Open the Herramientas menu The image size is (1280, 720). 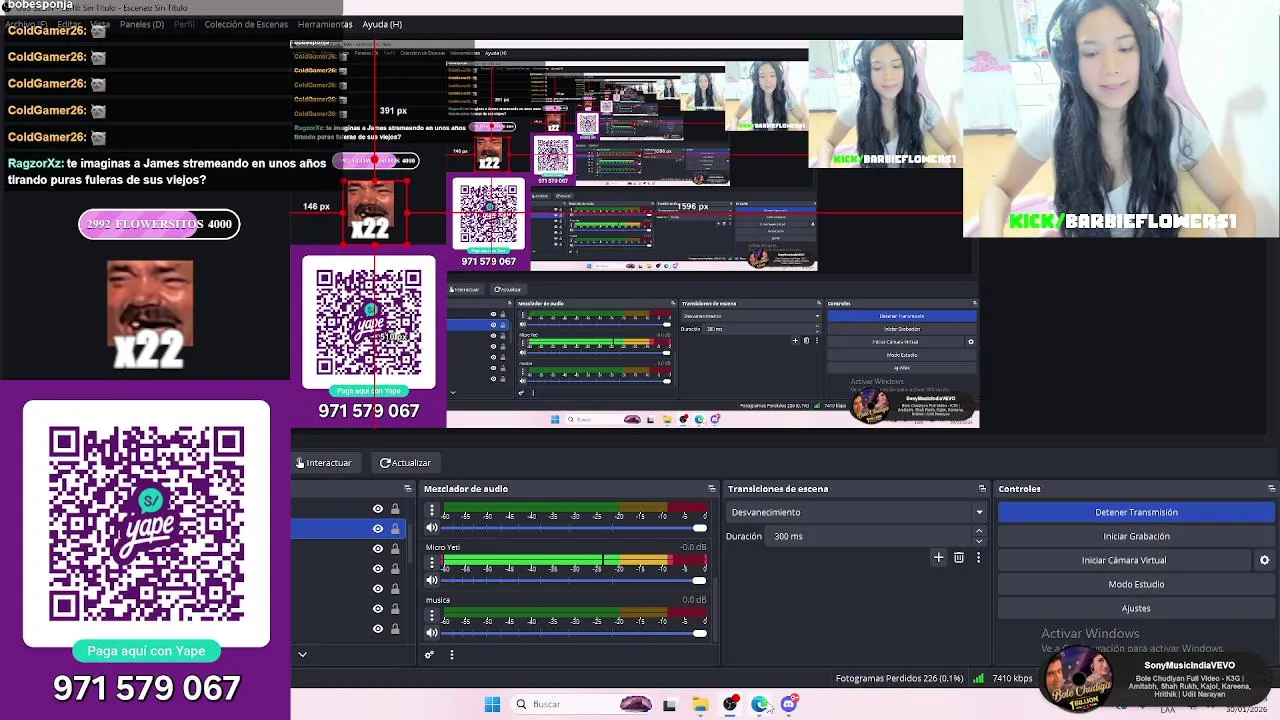pyautogui.click(x=325, y=24)
